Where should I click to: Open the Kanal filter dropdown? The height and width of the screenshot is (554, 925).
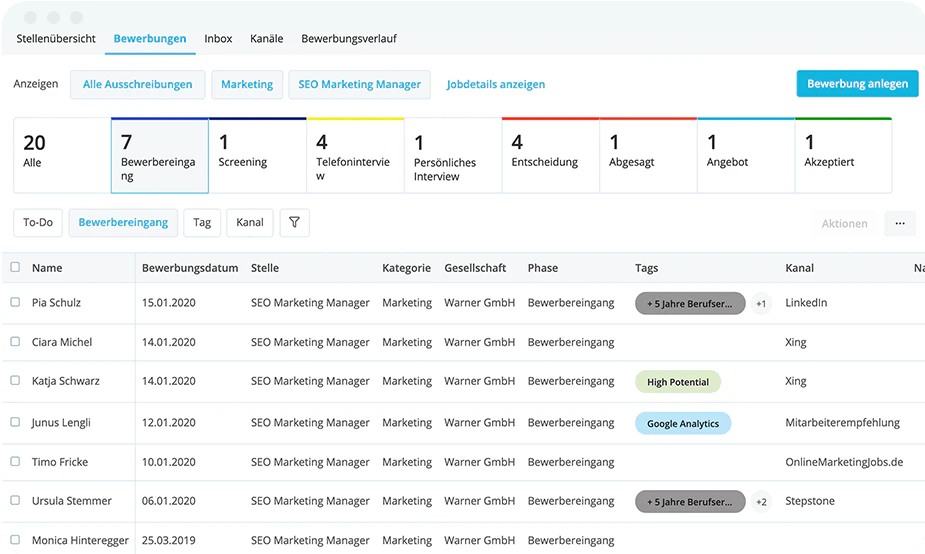pos(250,222)
